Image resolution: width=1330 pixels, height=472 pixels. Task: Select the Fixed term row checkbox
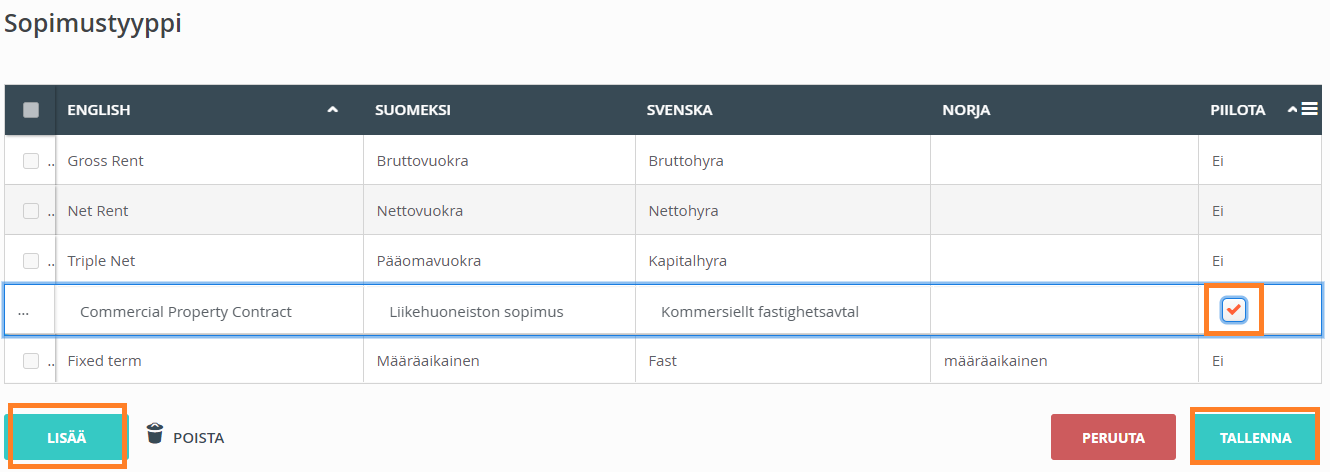[31, 361]
